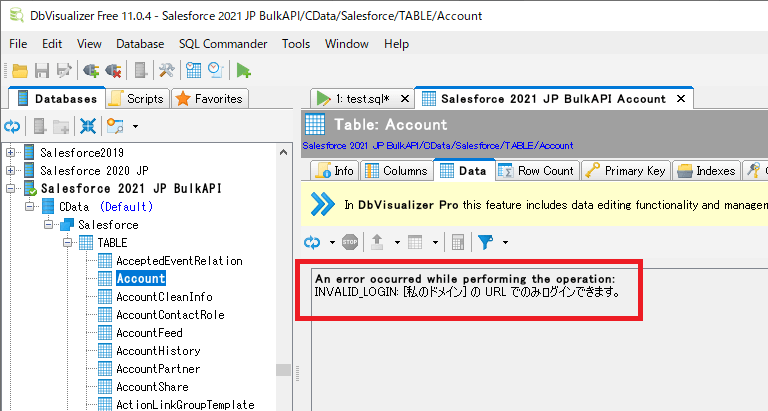Click the Save As toolbar icon
Image resolution: width=768 pixels, height=411 pixels.
[64, 71]
